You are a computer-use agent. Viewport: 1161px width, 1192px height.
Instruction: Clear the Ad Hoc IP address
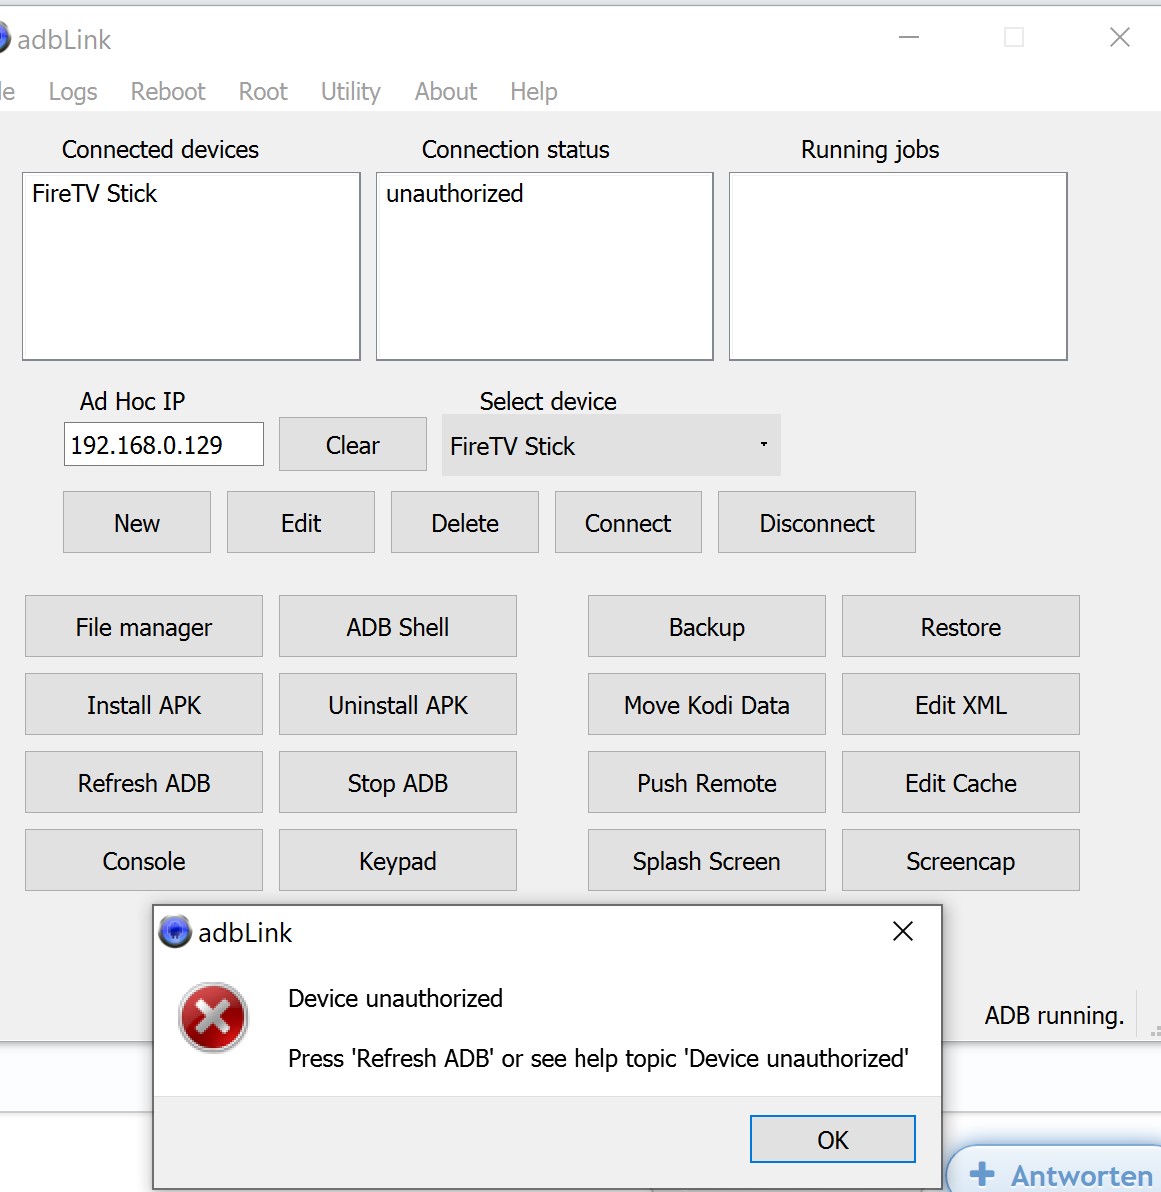pos(353,444)
